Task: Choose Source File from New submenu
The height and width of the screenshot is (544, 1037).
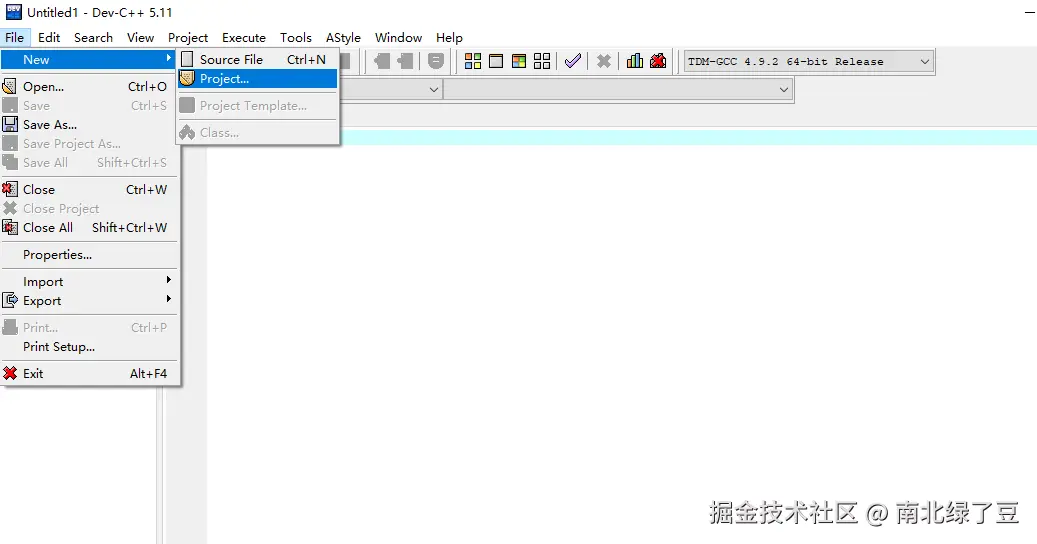Action: 258,59
